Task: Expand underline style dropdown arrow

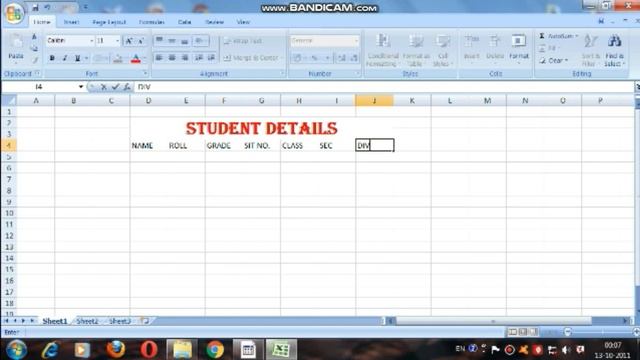Action: pyautogui.click(x=86, y=58)
